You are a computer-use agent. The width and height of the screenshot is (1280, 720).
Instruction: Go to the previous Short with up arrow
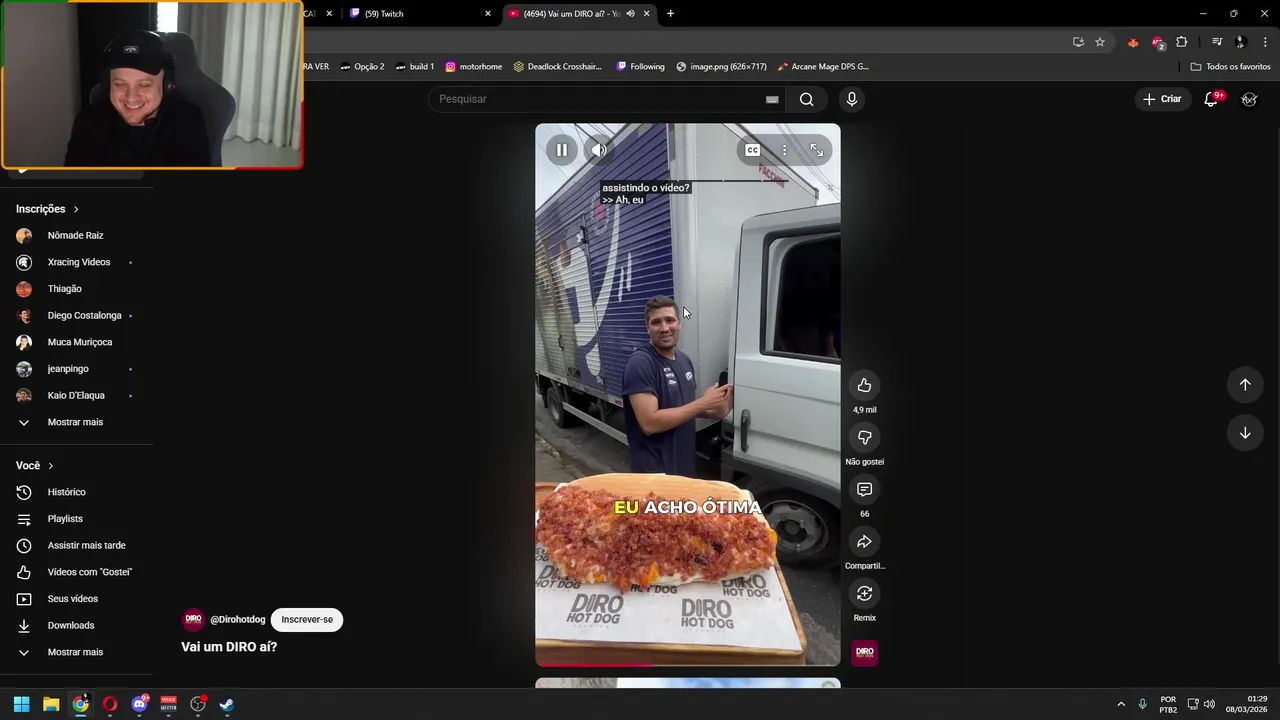(x=1245, y=385)
